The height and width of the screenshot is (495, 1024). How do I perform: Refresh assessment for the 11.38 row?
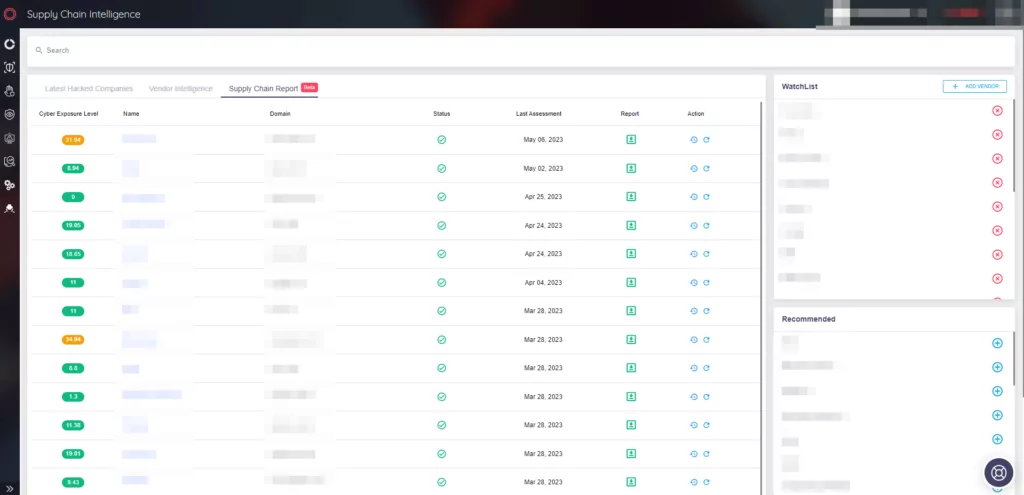coord(706,425)
